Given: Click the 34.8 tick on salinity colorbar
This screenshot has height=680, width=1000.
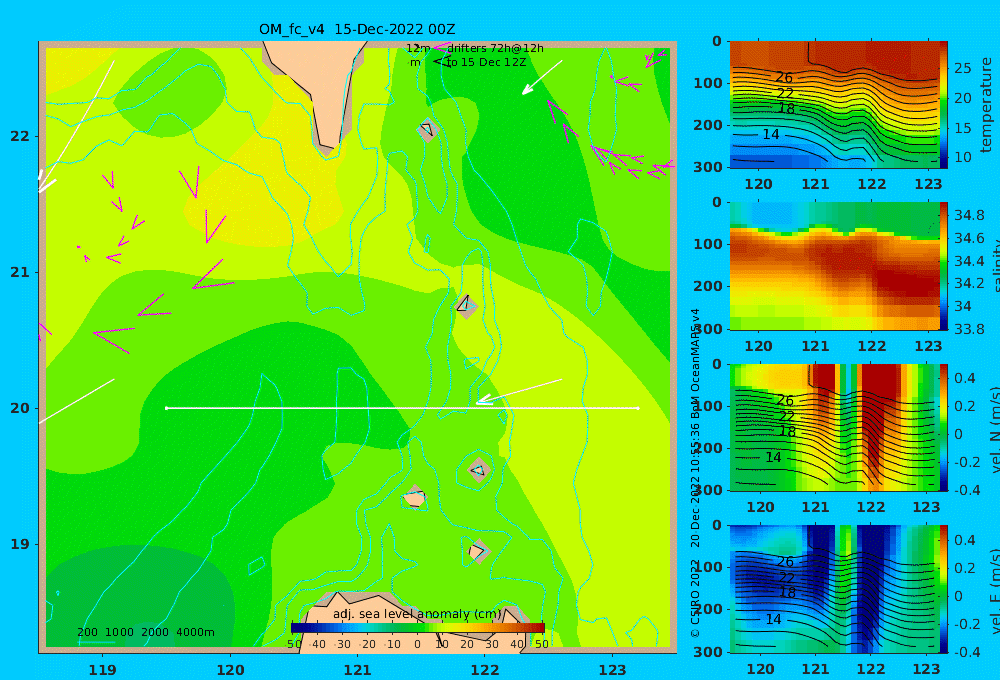Looking at the screenshot, I should [x=969, y=215].
